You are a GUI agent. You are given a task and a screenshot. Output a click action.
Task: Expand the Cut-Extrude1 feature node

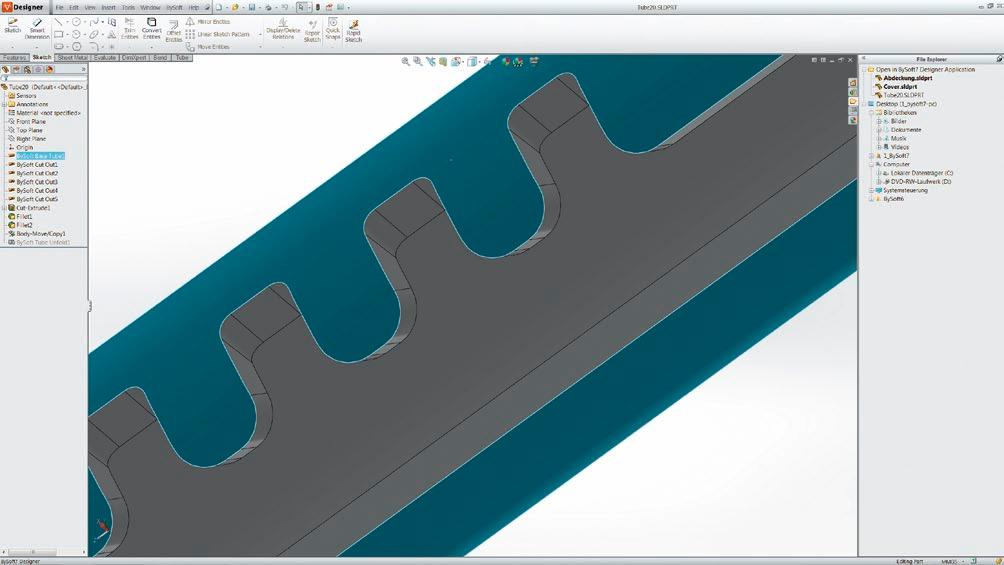[x=4, y=208]
